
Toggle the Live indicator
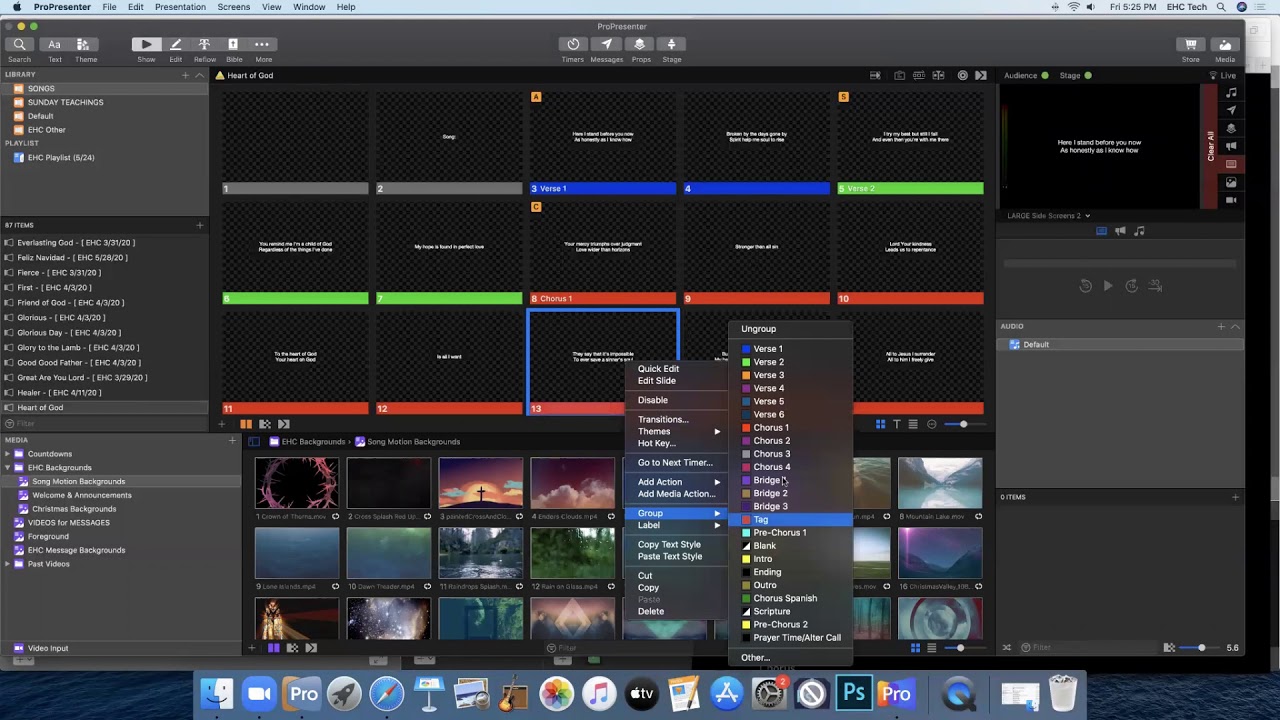coord(1223,75)
